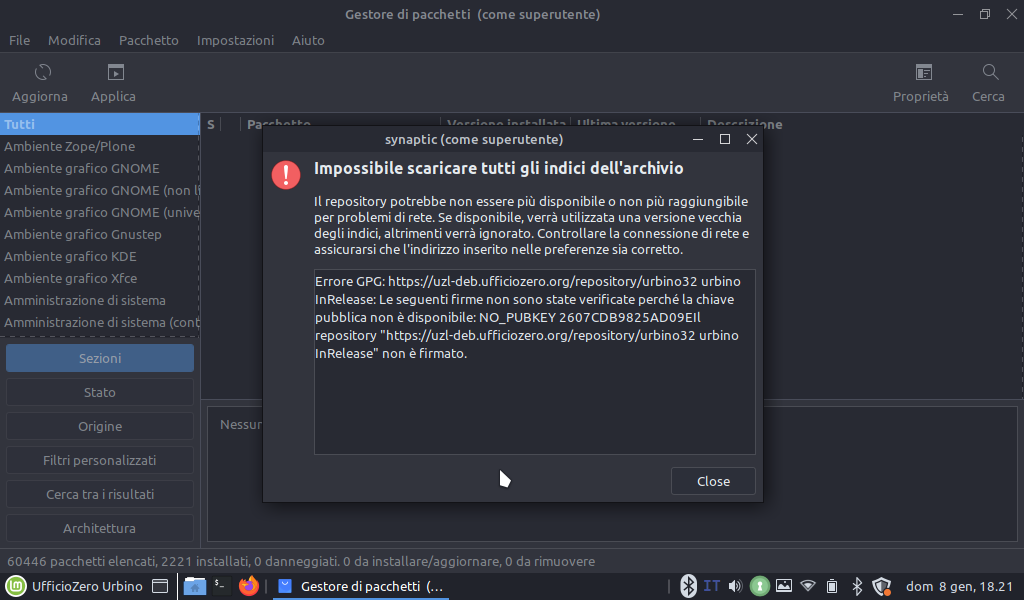Select Amministrazione di sistema category
Screen dimensions: 1024x600
coord(85,300)
